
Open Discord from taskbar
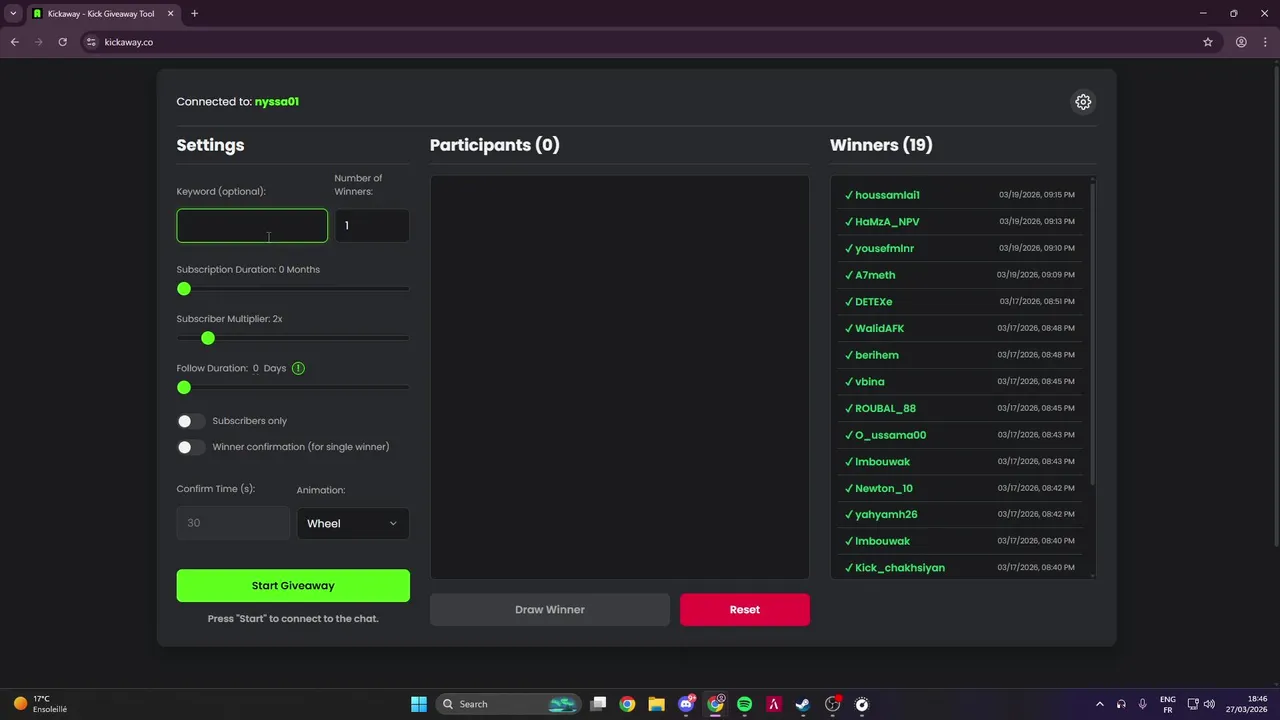tap(686, 704)
